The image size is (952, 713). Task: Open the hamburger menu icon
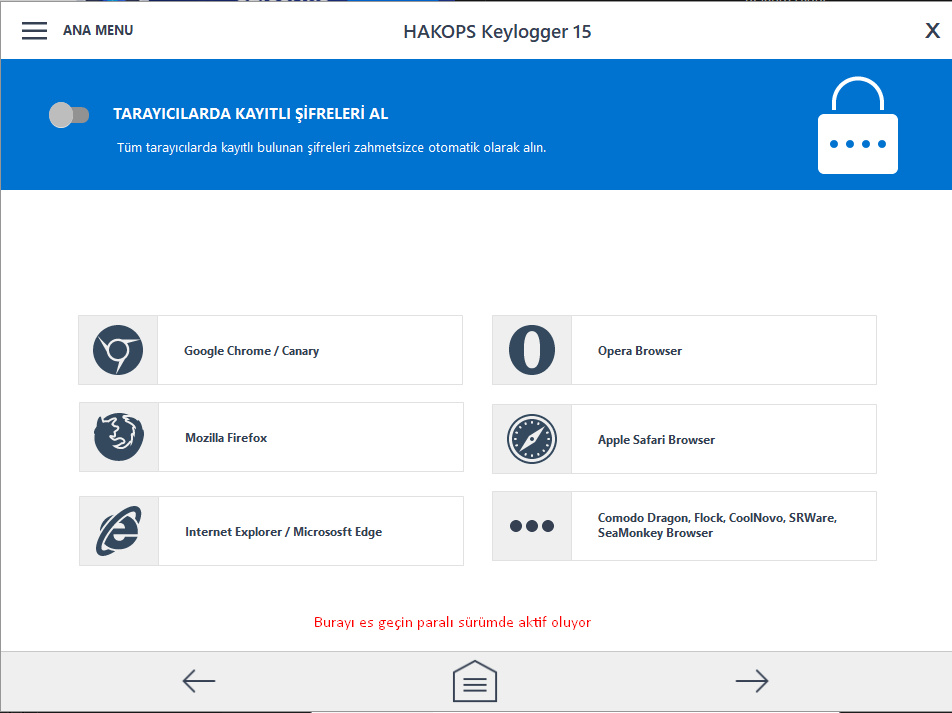point(35,30)
